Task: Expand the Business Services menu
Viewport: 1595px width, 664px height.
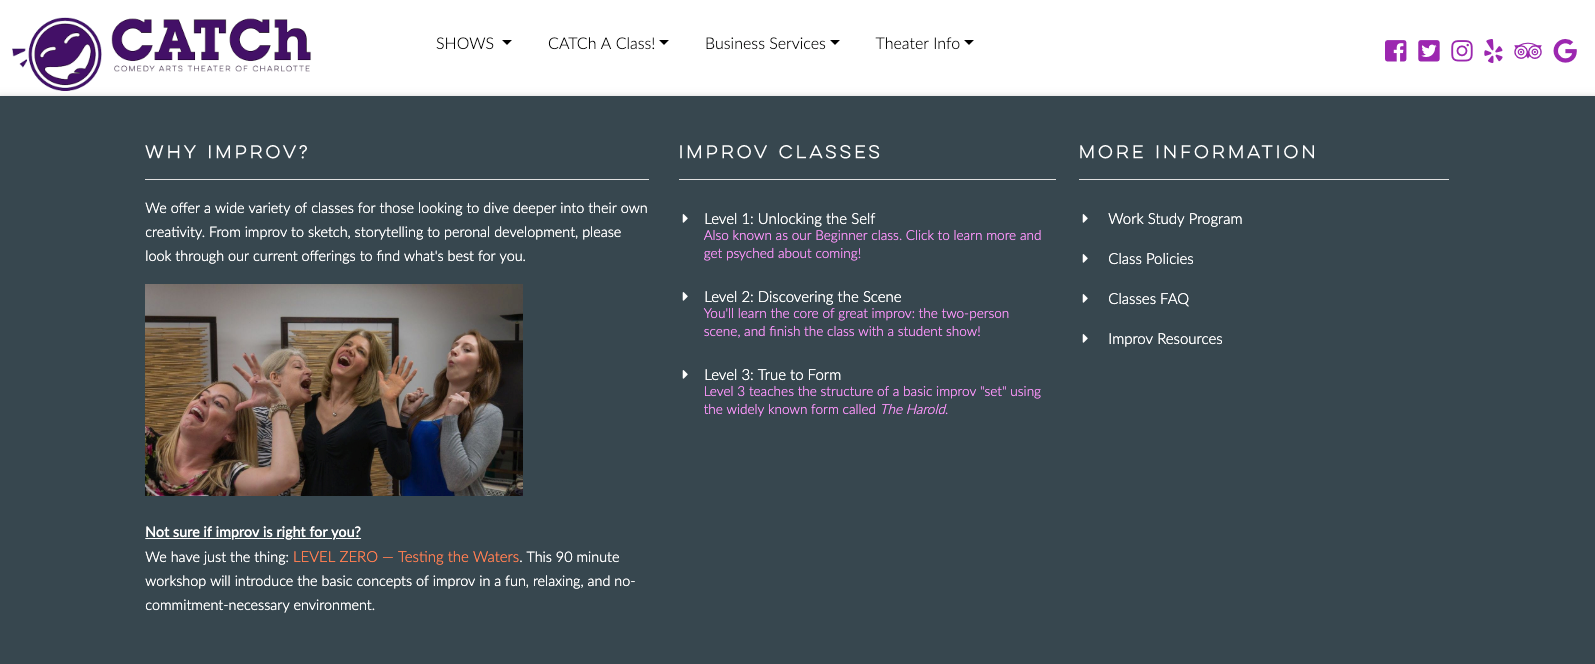Action: coord(772,43)
